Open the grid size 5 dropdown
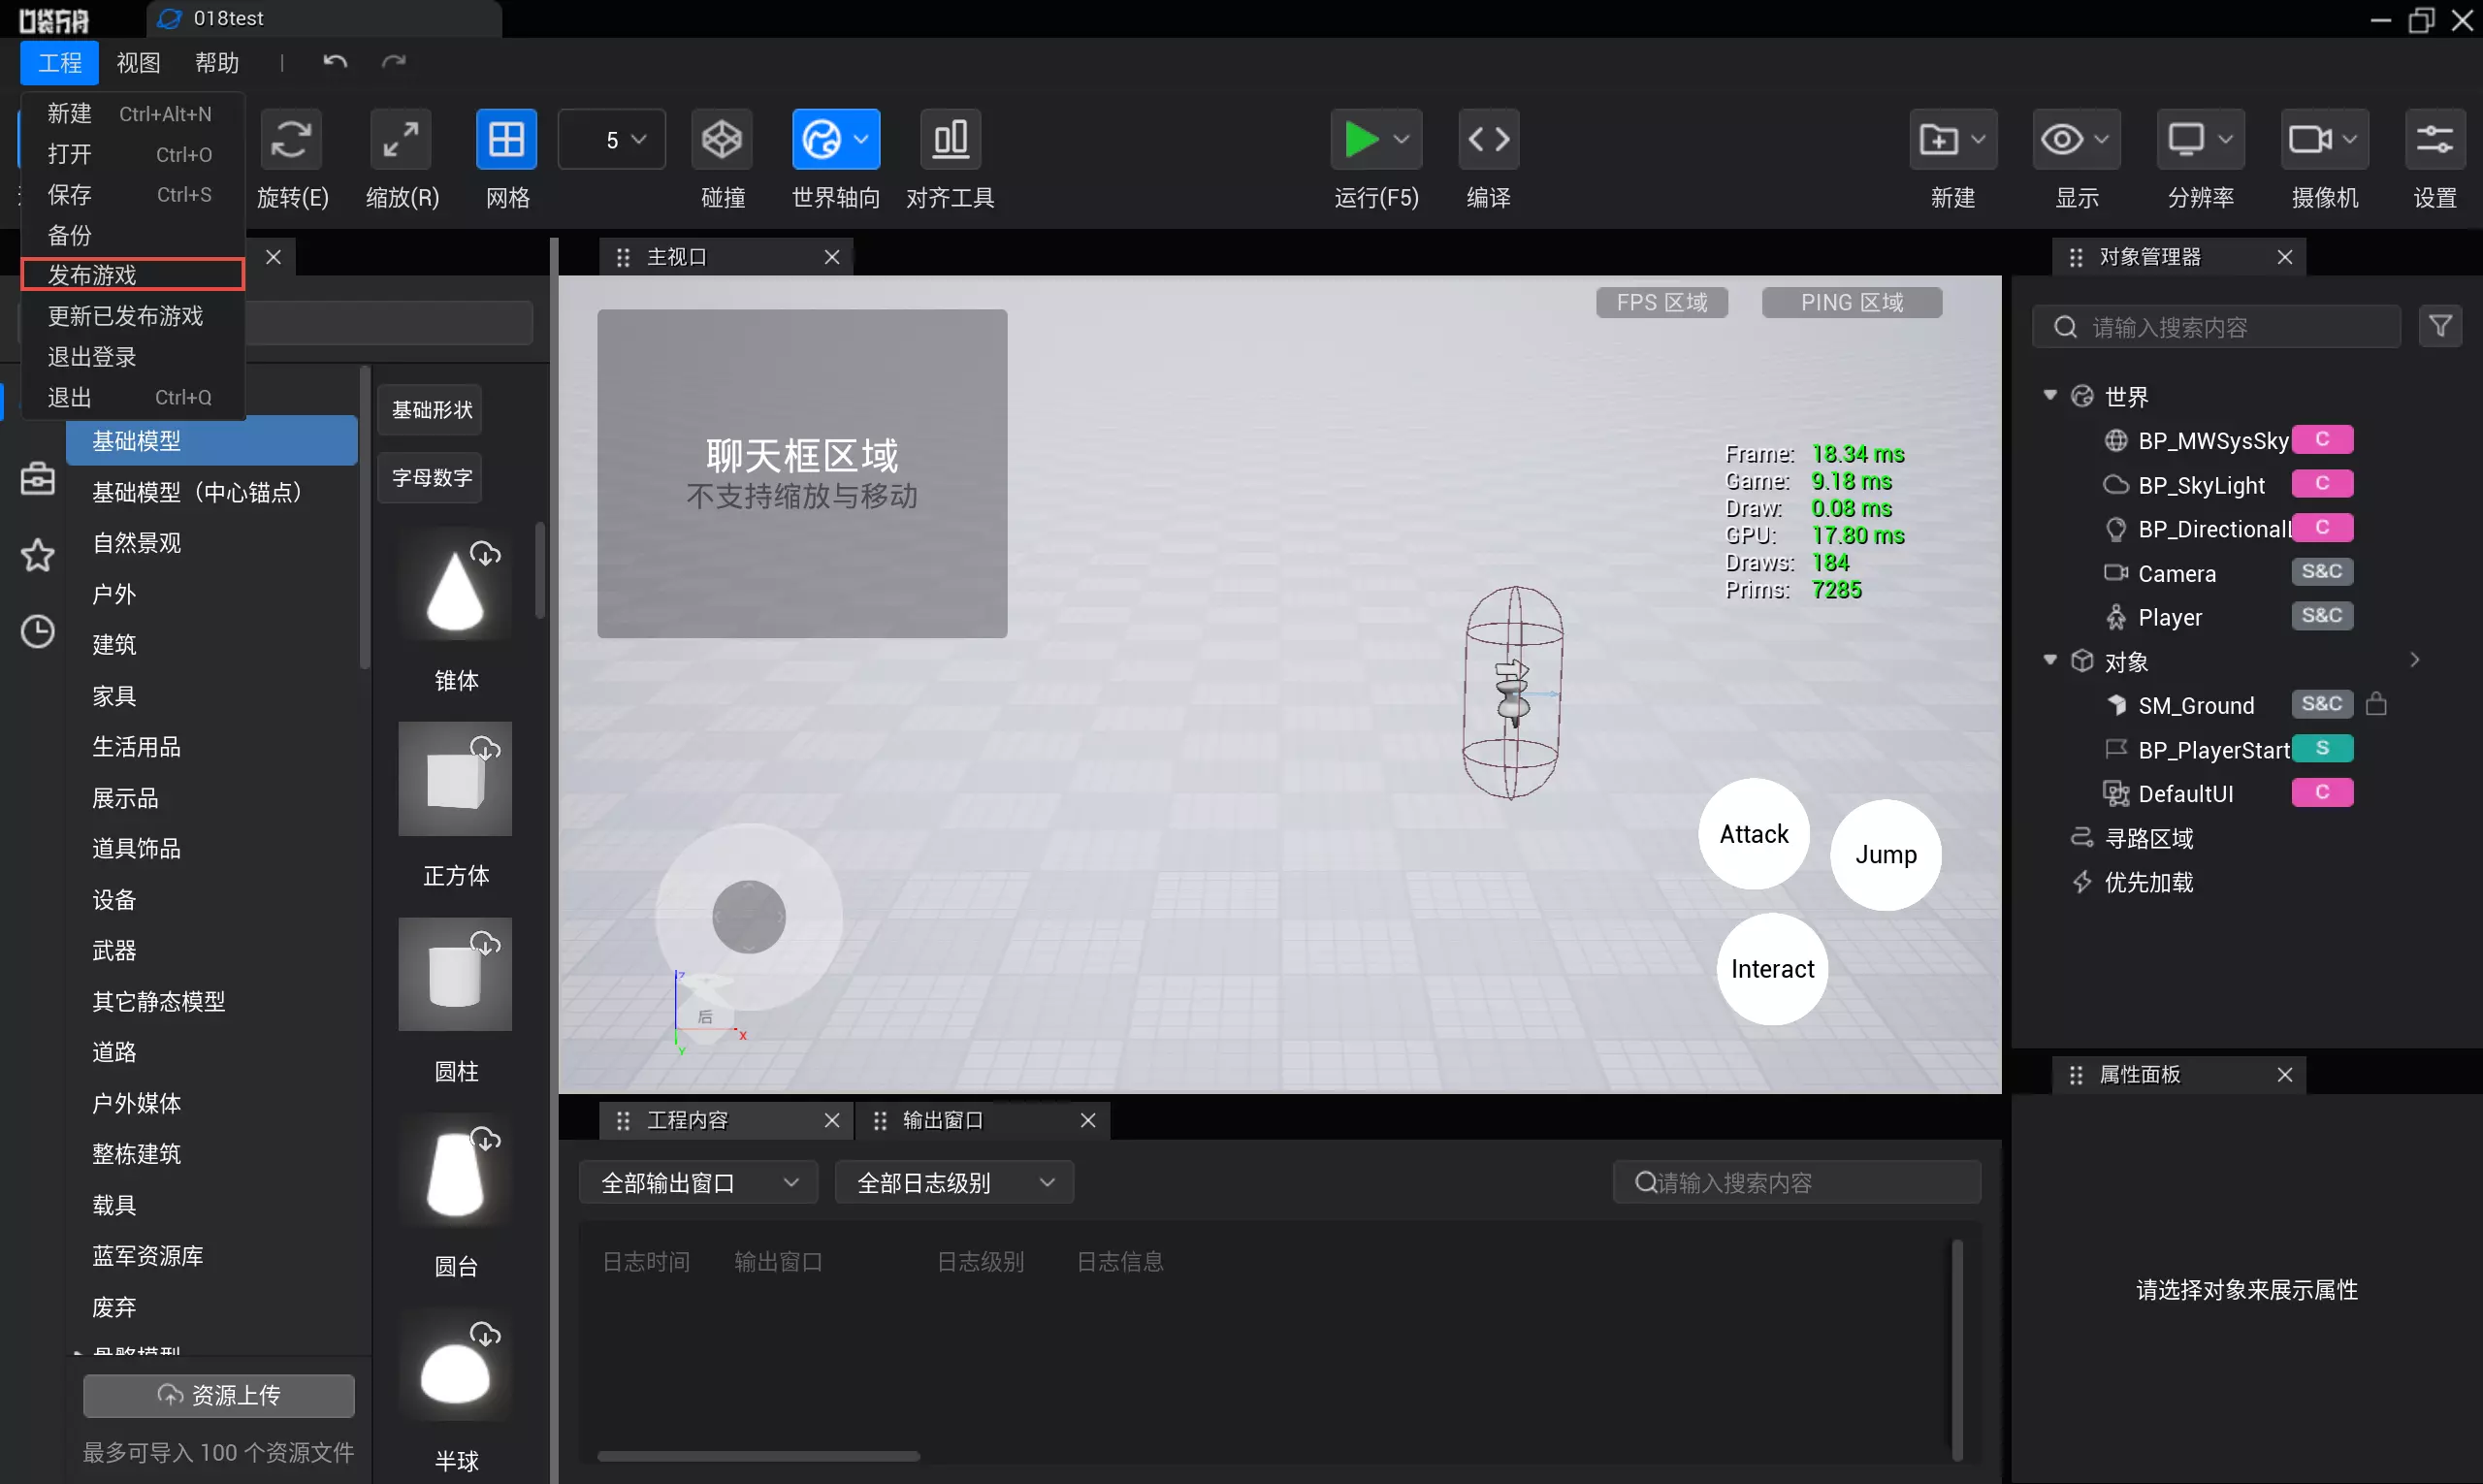This screenshot has height=1484, width=2483. point(612,139)
